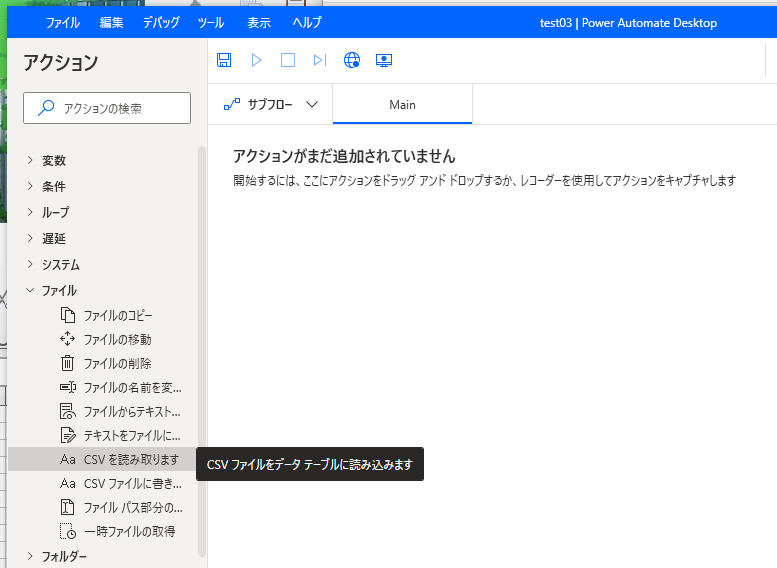Image resolution: width=777 pixels, height=568 pixels.
Task: Expand the 変数 action group
Action: 30,160
